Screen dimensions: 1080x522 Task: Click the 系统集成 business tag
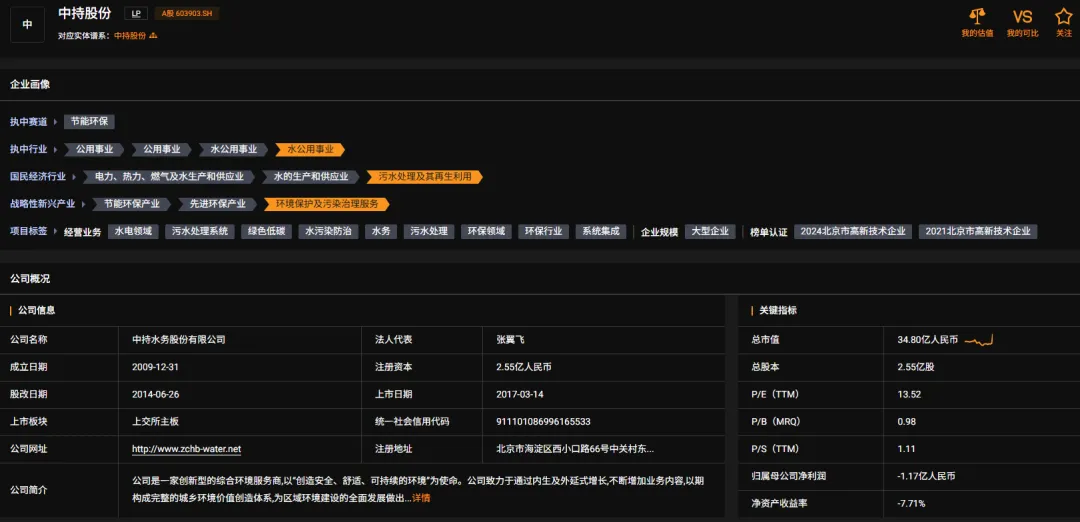point(601,232)
